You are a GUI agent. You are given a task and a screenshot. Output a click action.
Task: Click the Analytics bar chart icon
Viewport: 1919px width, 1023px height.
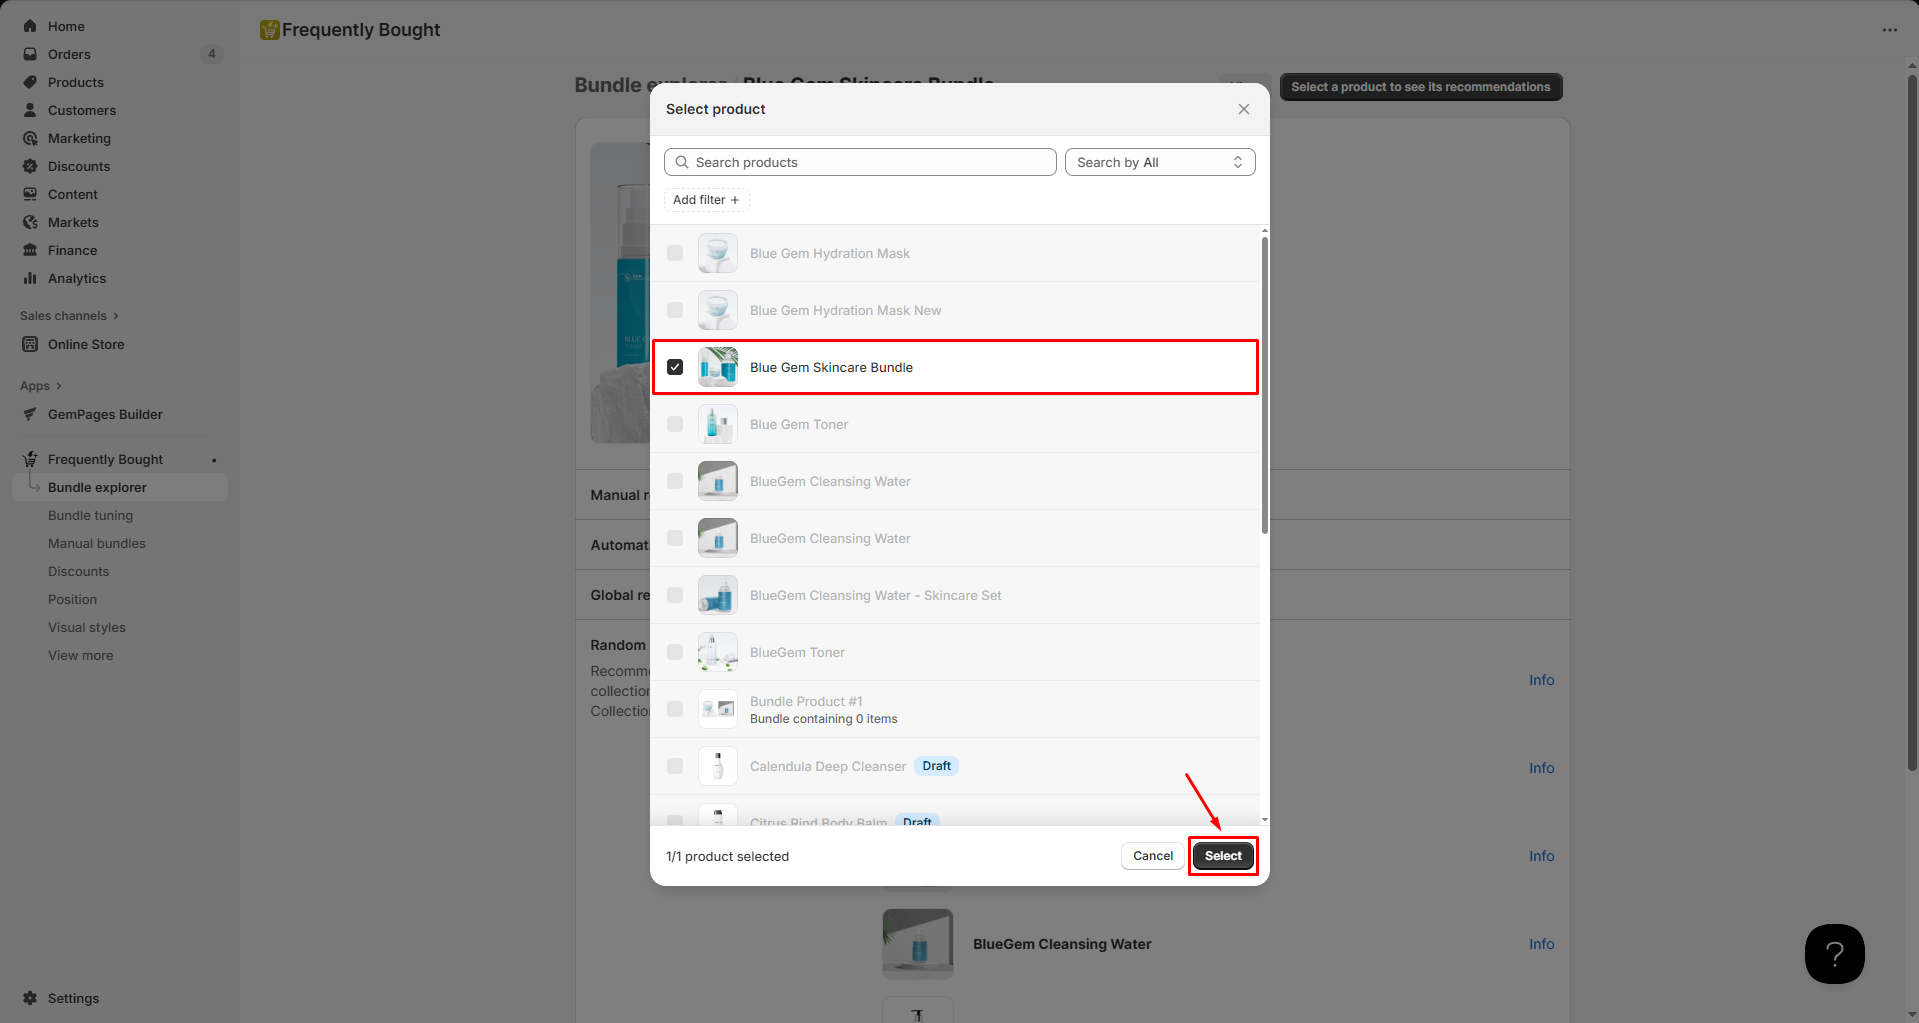(x=30, y=278)
